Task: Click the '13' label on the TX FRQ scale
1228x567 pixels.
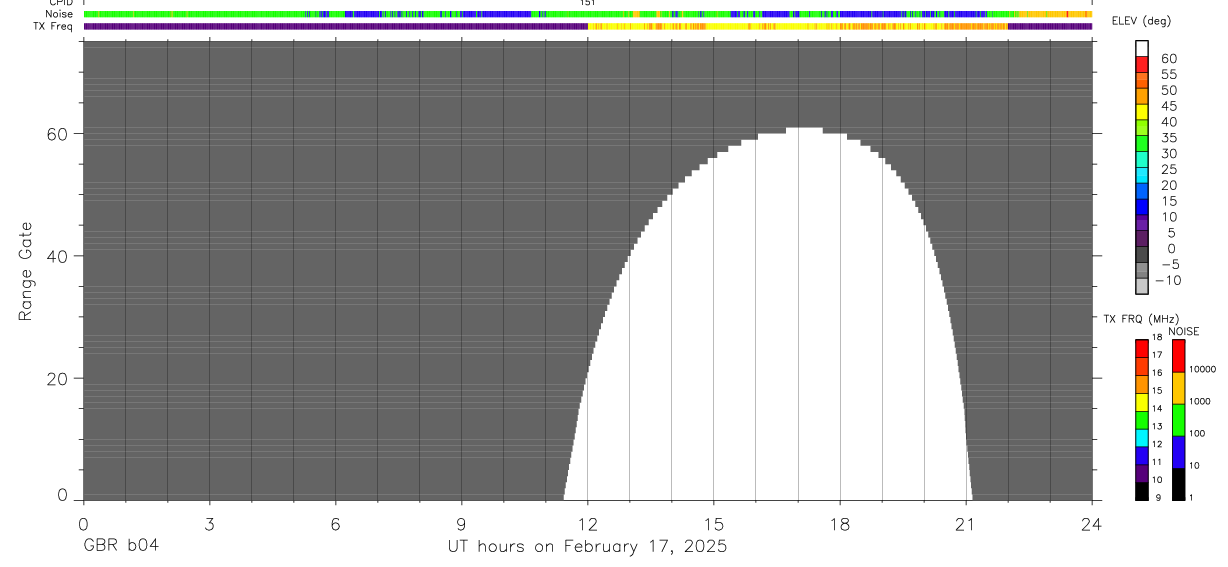Action: [1157, 426]
